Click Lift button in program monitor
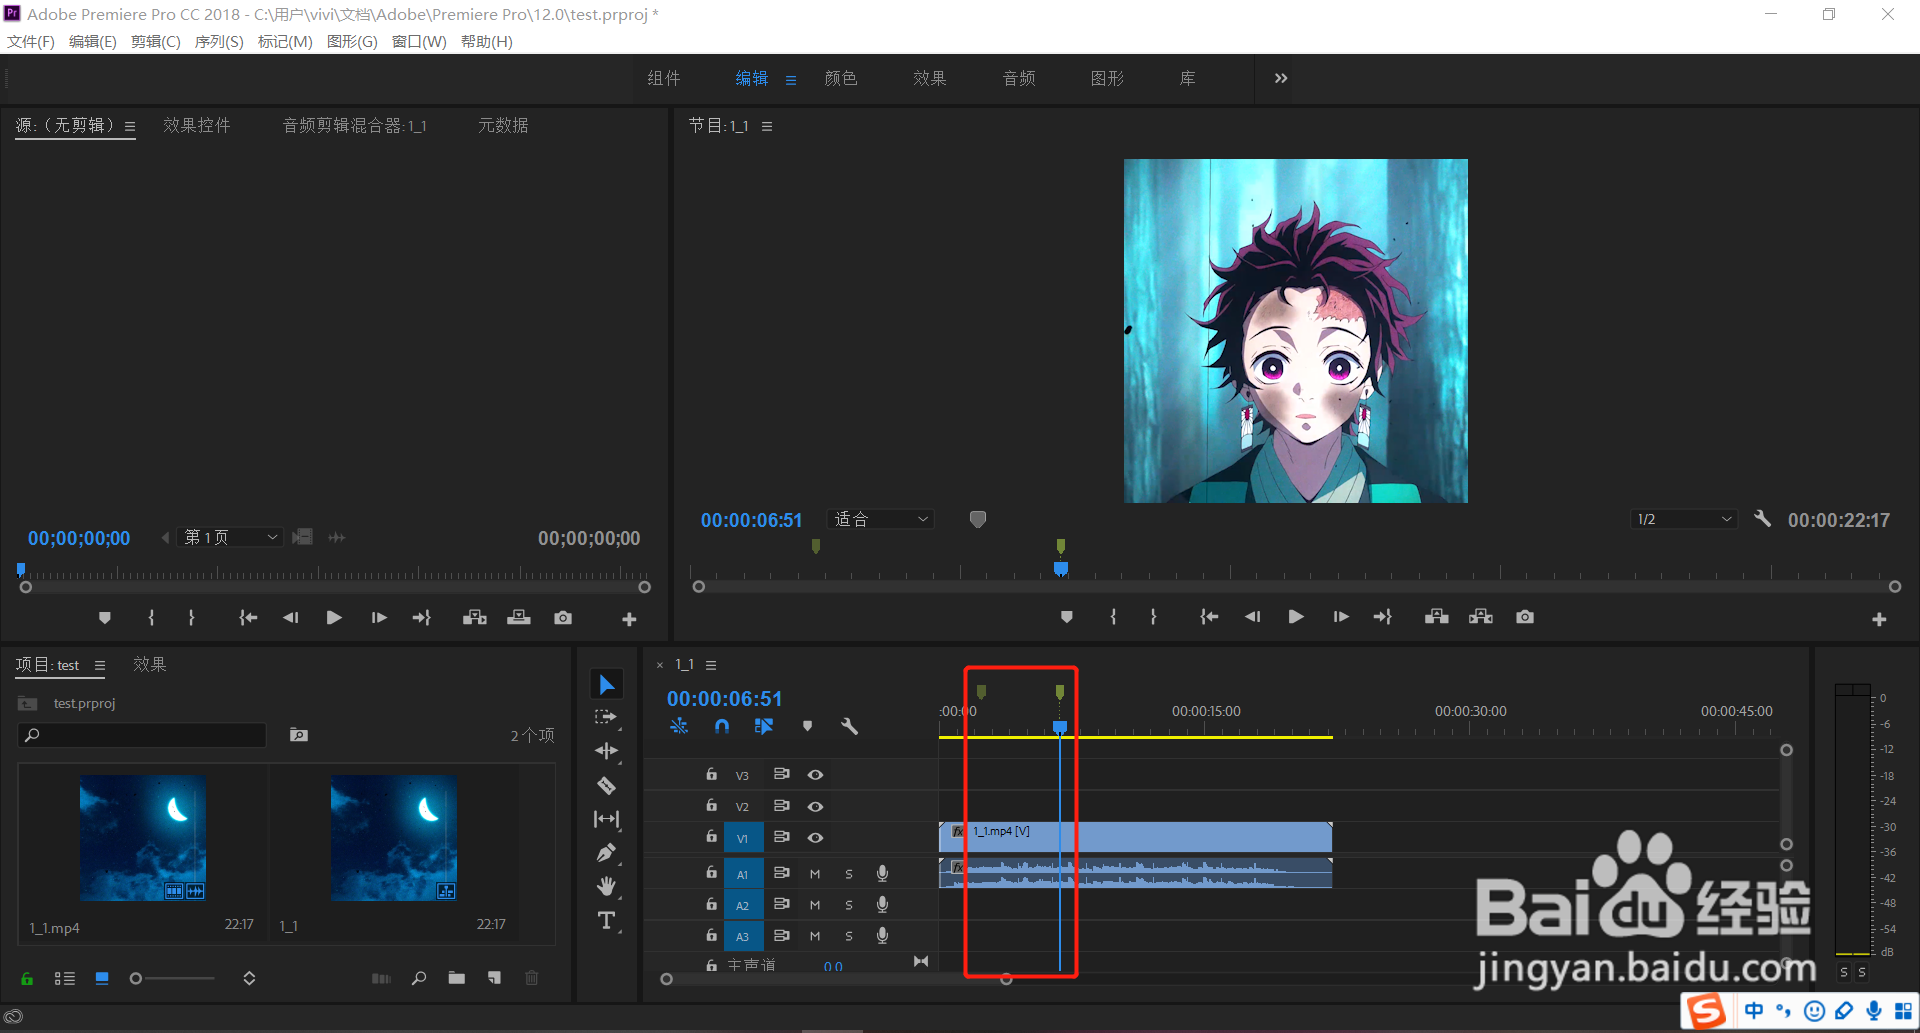Screen dimensions: 1920x1033 pyautogui.click(x=1437, y=617)
